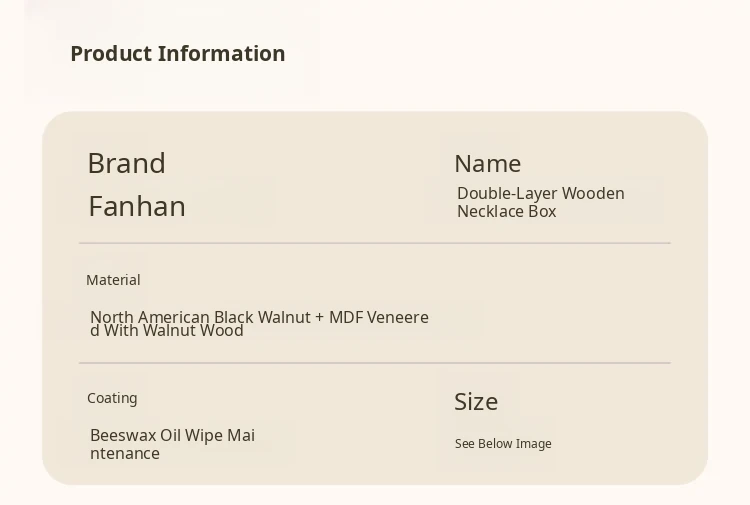Click the Brand field label
The height and width of the screenshot is (505, 750).
126,163
